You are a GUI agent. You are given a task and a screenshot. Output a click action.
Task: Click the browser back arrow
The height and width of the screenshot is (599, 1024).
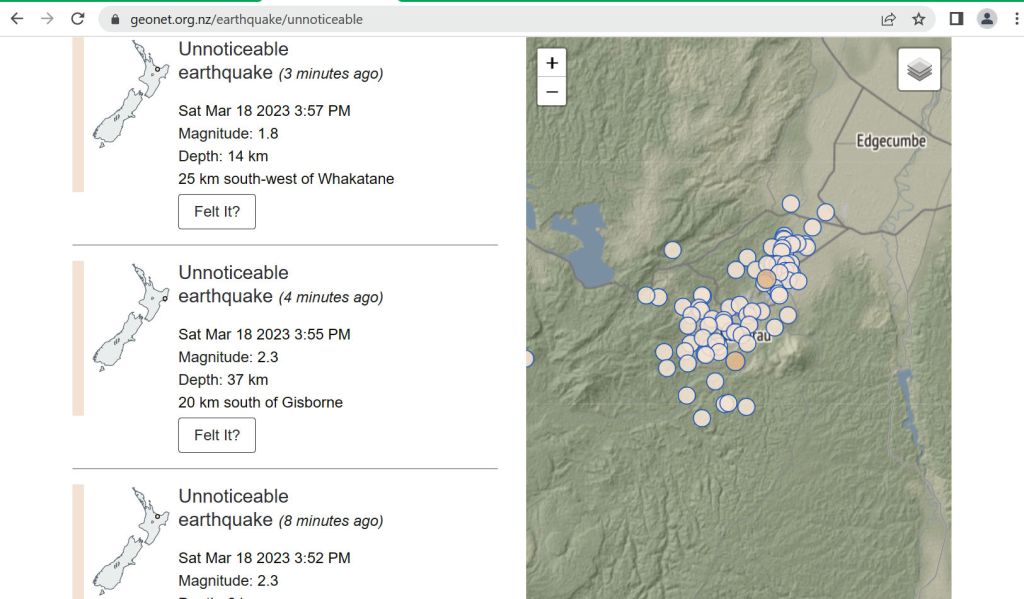point(17,19)
